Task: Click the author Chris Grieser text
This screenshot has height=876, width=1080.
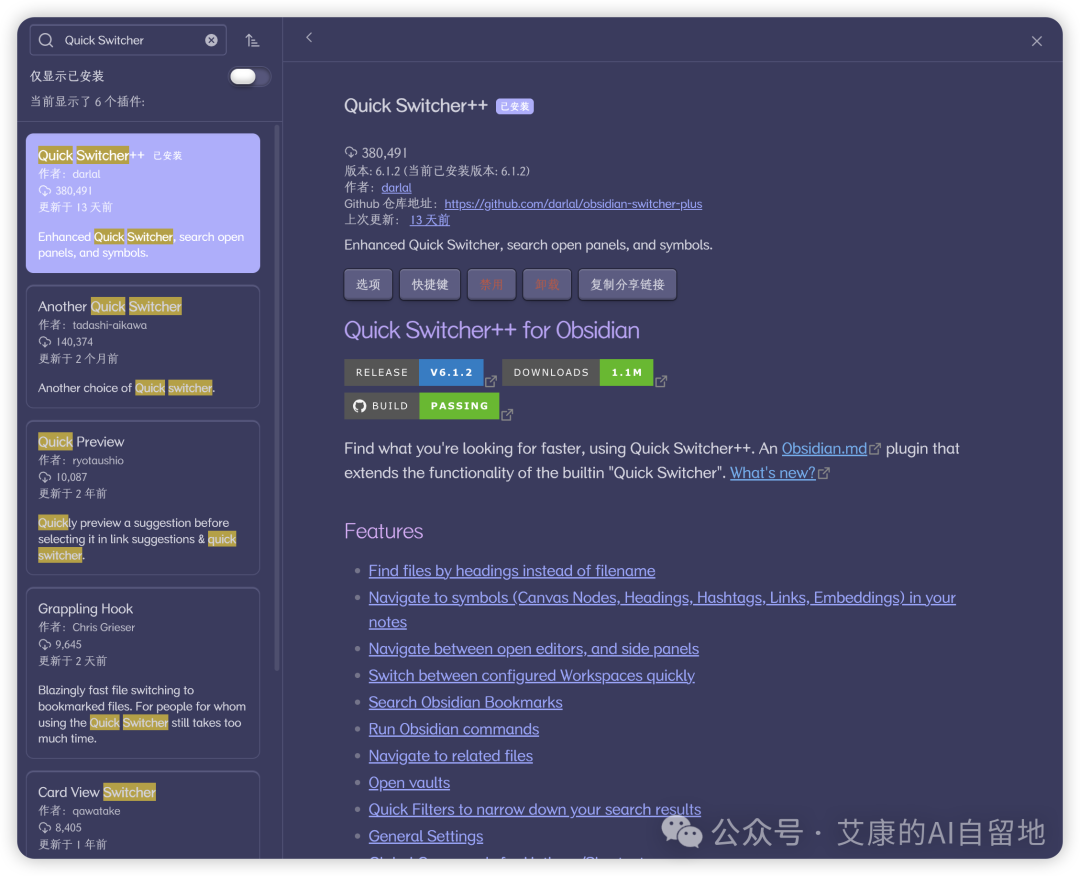Action: 103,627
